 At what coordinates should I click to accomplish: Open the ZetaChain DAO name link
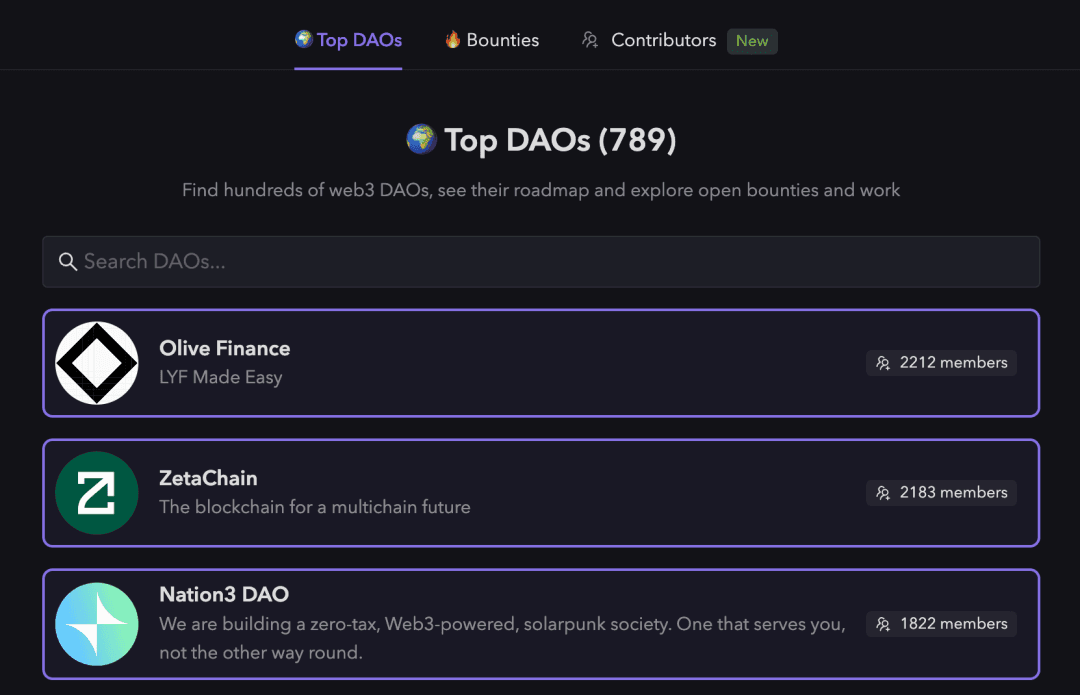coord(208,478)
